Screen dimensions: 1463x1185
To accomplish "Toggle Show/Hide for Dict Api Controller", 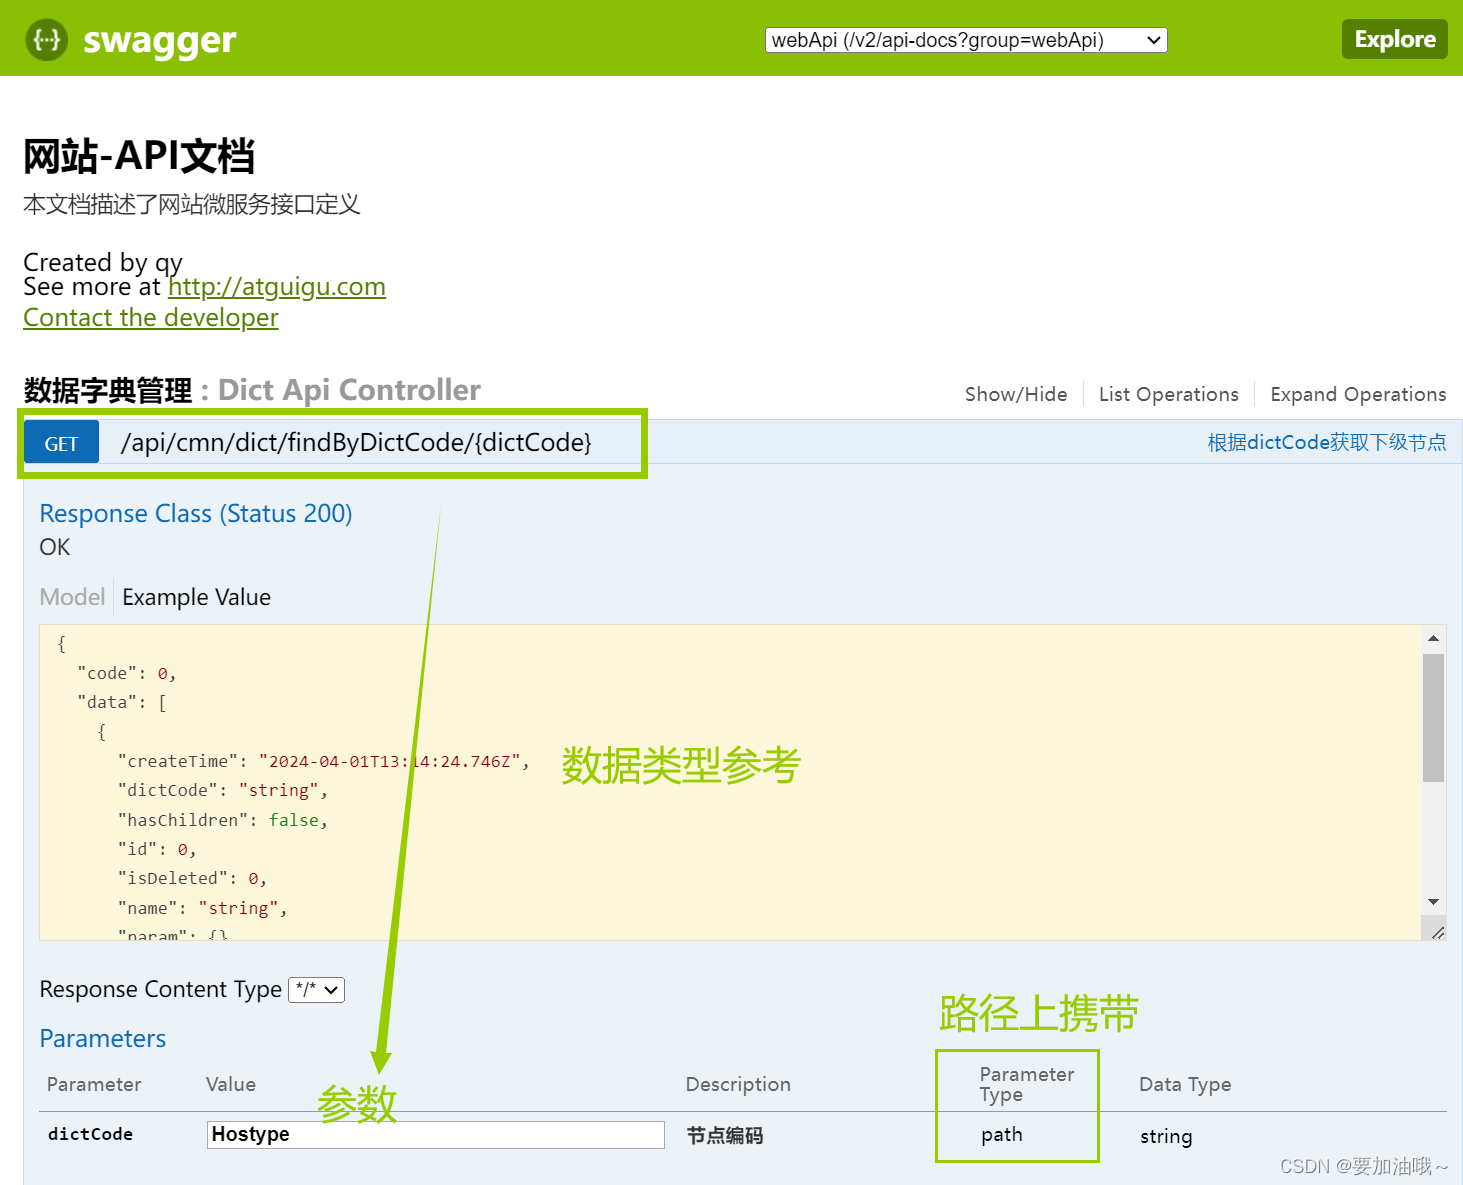I will [1016, 393].
